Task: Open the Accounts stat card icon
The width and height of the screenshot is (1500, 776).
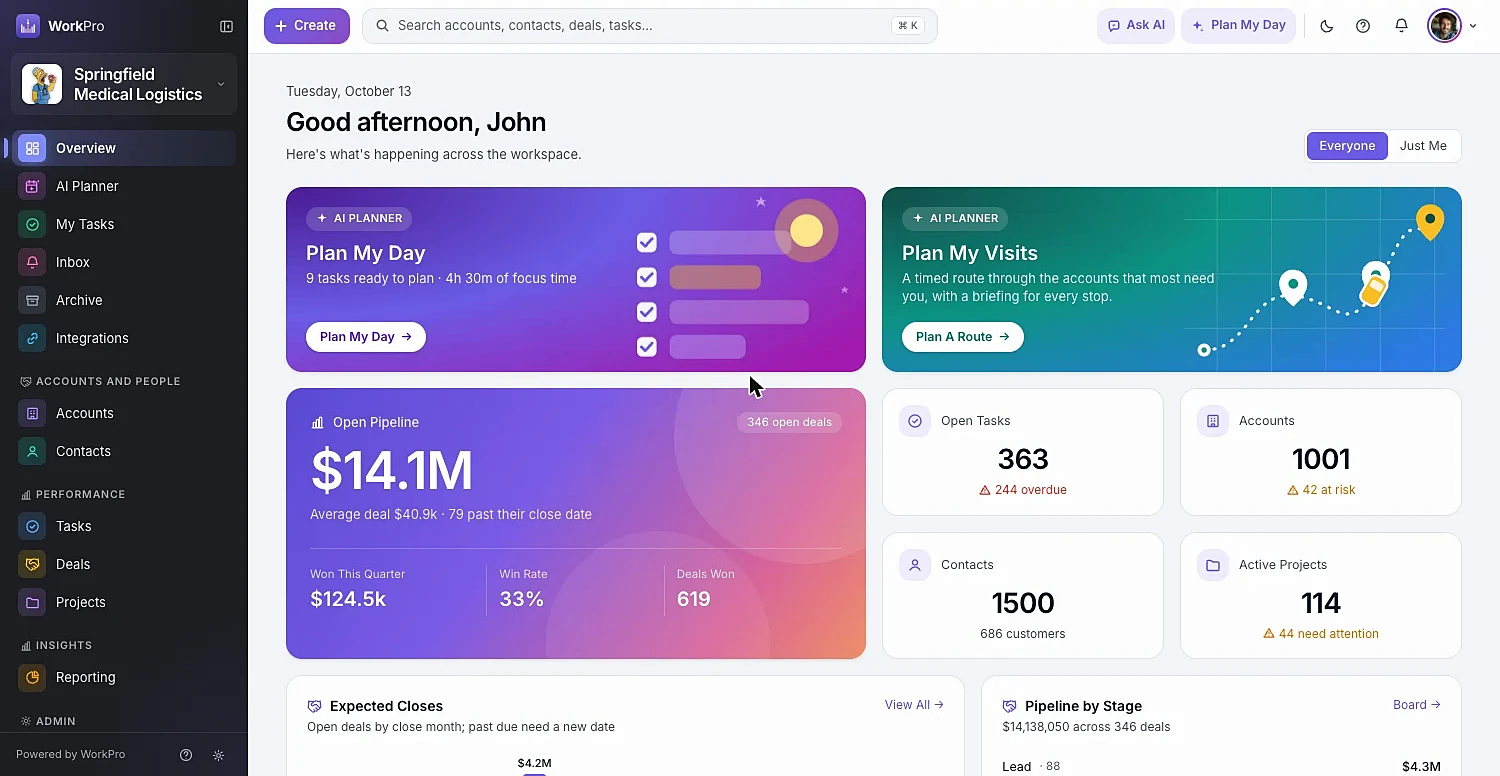Action: (x=1212, y=421)
